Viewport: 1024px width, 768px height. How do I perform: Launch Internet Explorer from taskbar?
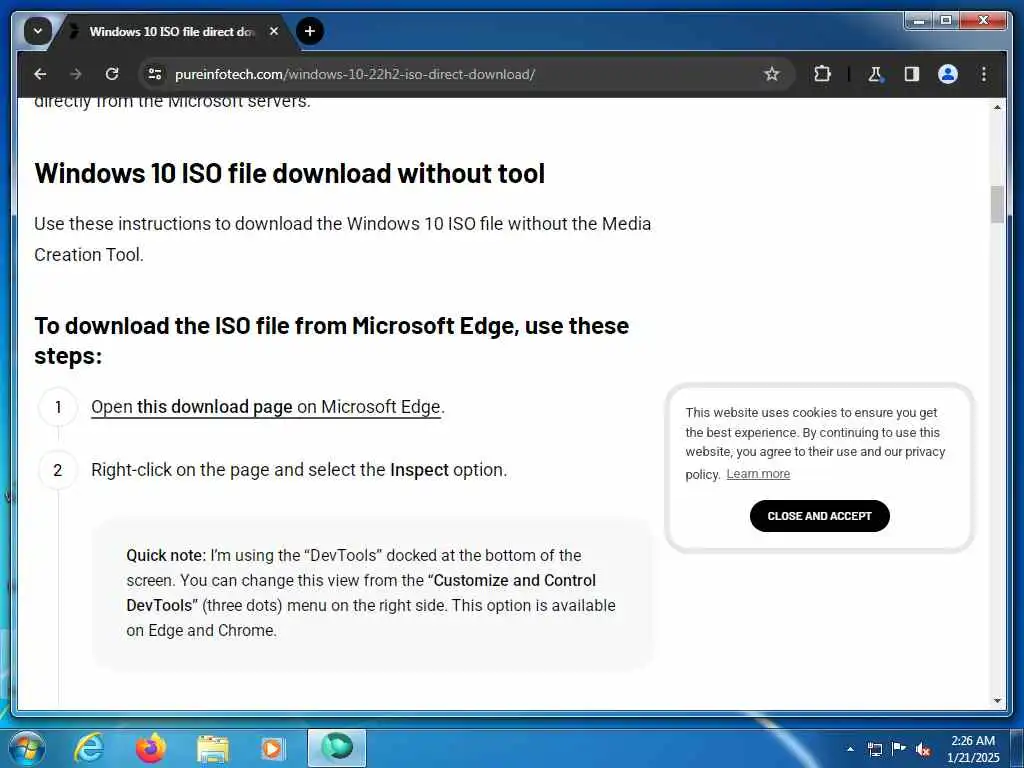point(88,748)
